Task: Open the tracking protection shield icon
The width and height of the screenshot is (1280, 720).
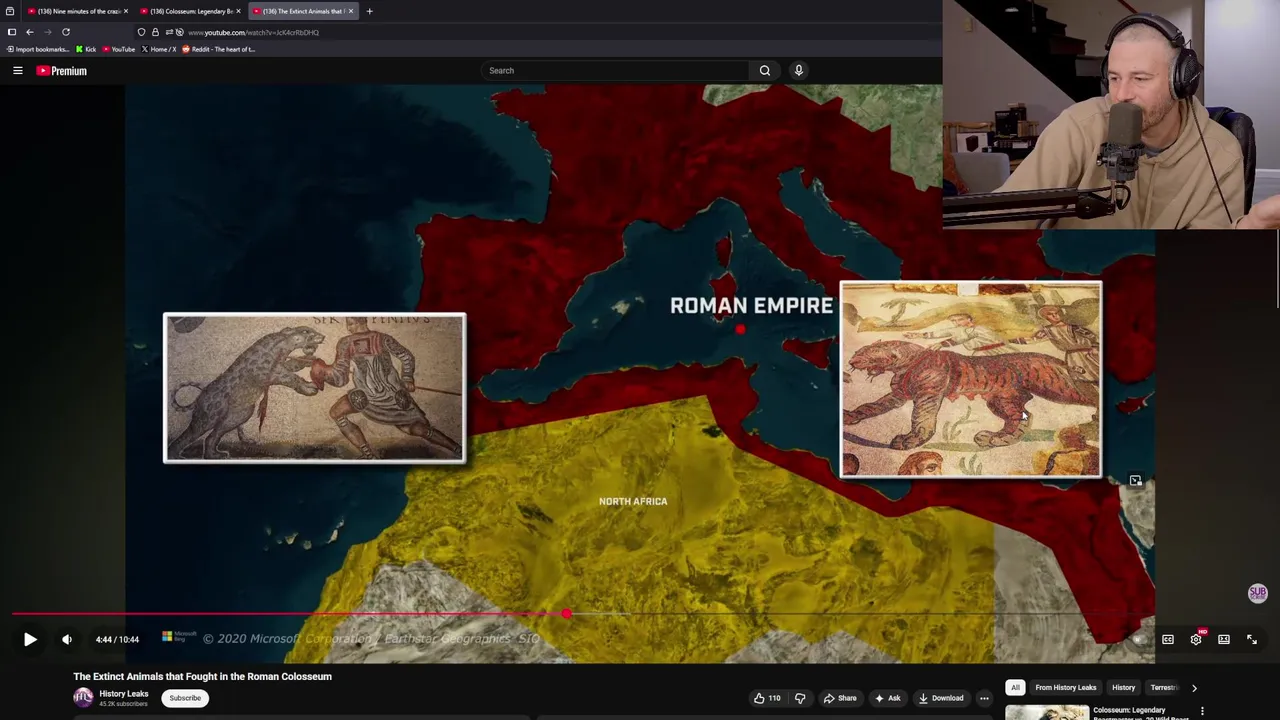Action: click(x=141, y=32)
